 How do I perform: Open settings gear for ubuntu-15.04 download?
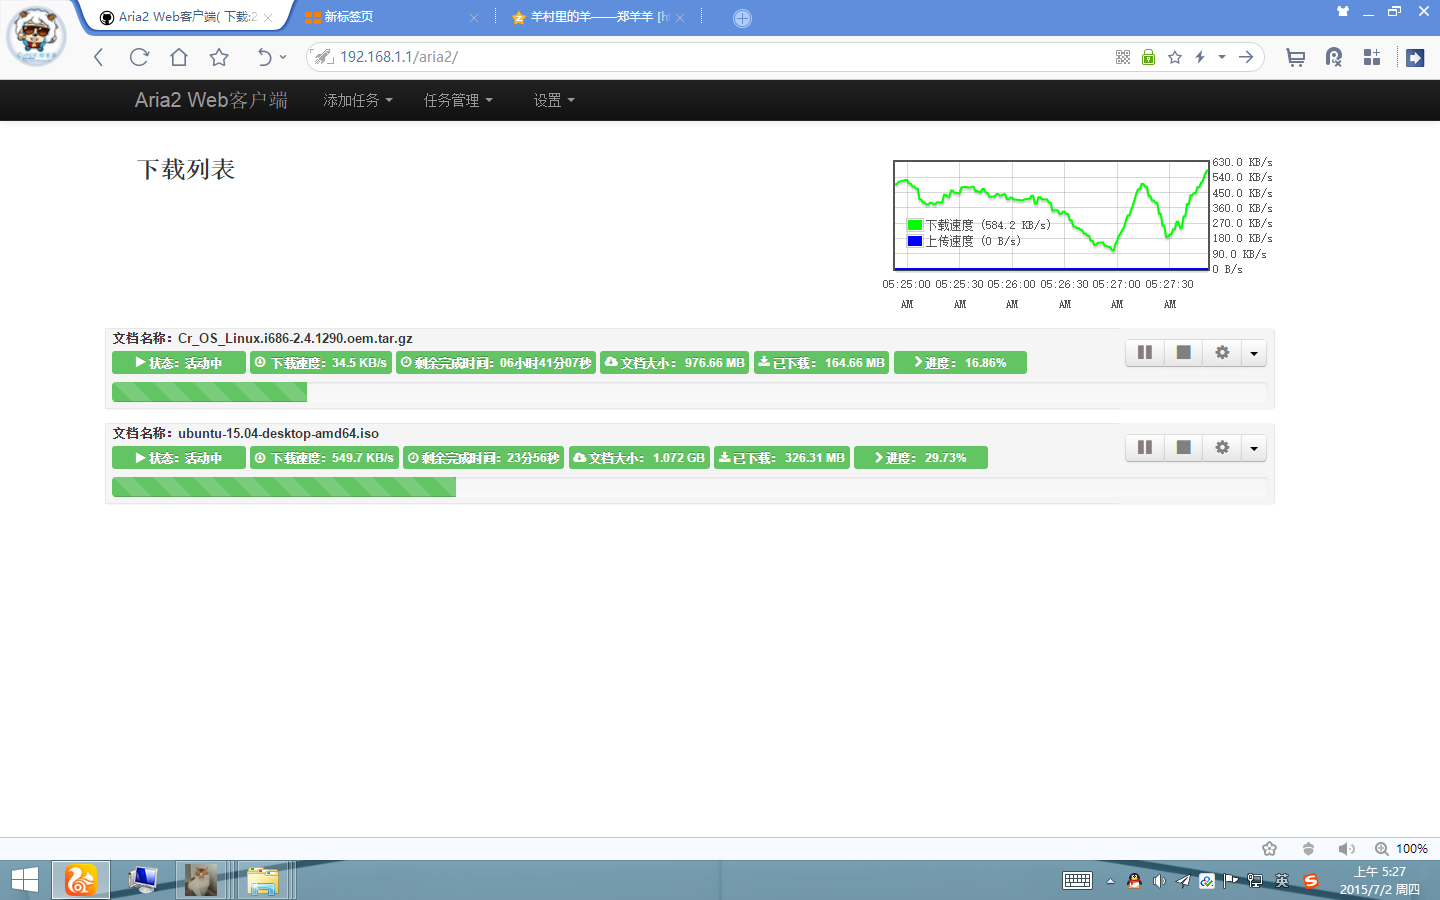pos(1222,448)
